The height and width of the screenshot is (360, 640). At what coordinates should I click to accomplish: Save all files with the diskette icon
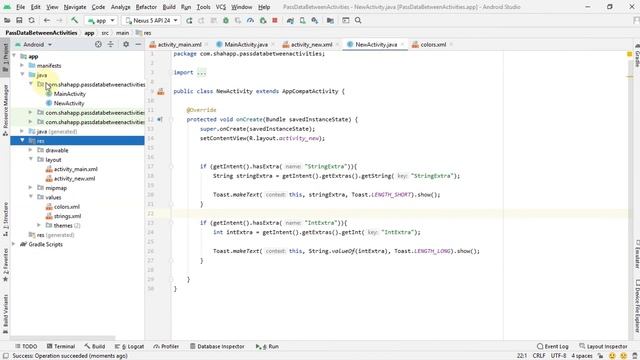pyautogui.click(x=19, y=20)
